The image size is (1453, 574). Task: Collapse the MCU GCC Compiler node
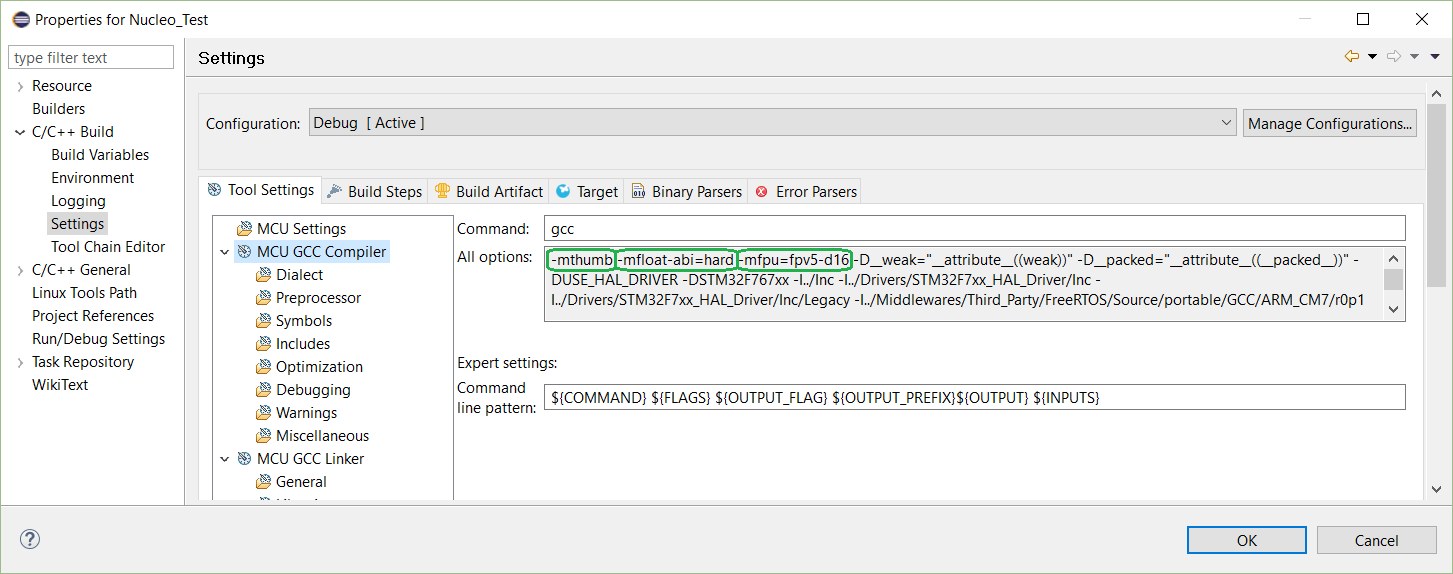point(225,252)
